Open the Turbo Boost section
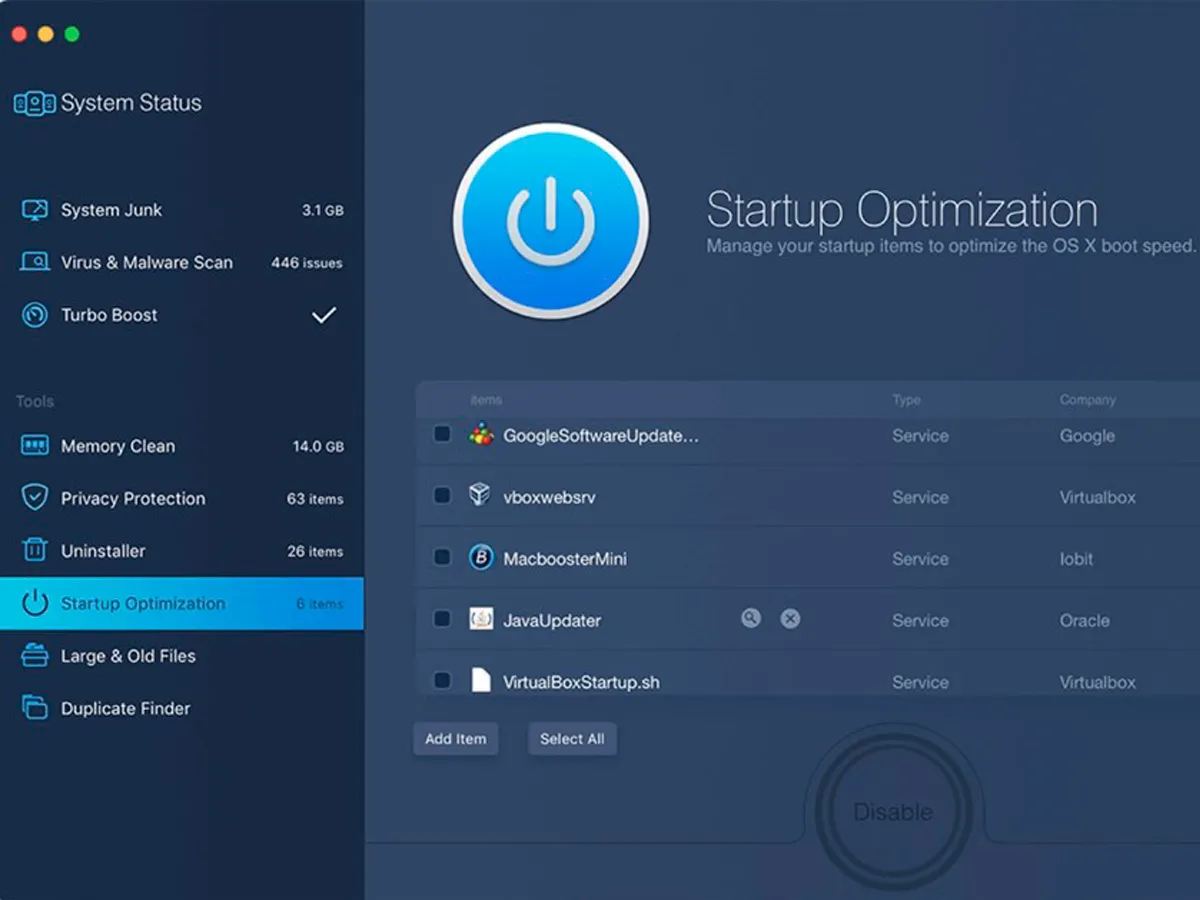The image size is (1200, 900). click(x=182, y=315)
